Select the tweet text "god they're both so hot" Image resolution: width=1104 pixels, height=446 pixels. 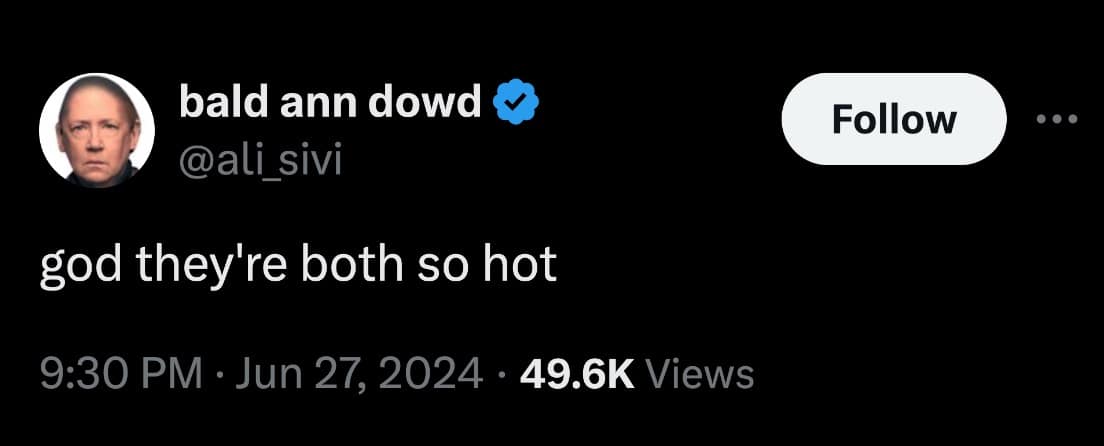coord(298,268)
